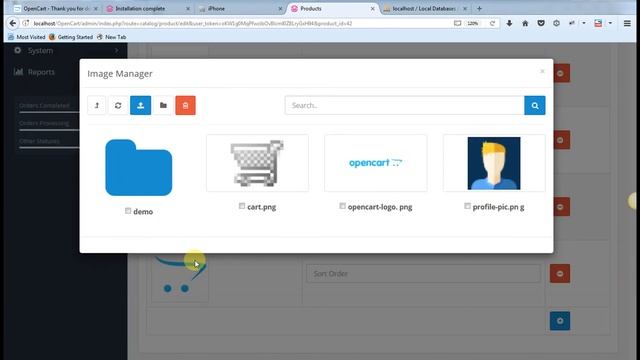Open the Getting Started bookmark
The height and width of the screenshot is (360, 640).
pos(71,37)
